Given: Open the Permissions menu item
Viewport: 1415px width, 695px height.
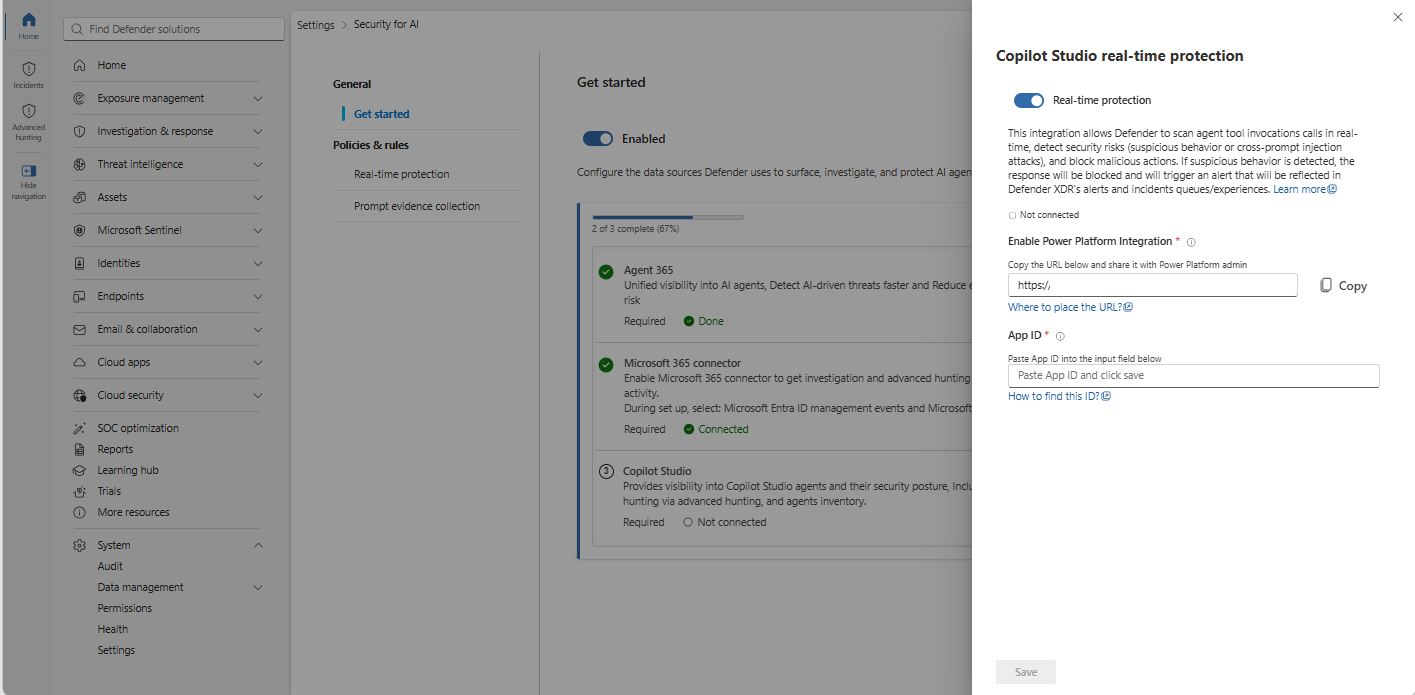Looking at the screenshot, I should pos(125,608).
